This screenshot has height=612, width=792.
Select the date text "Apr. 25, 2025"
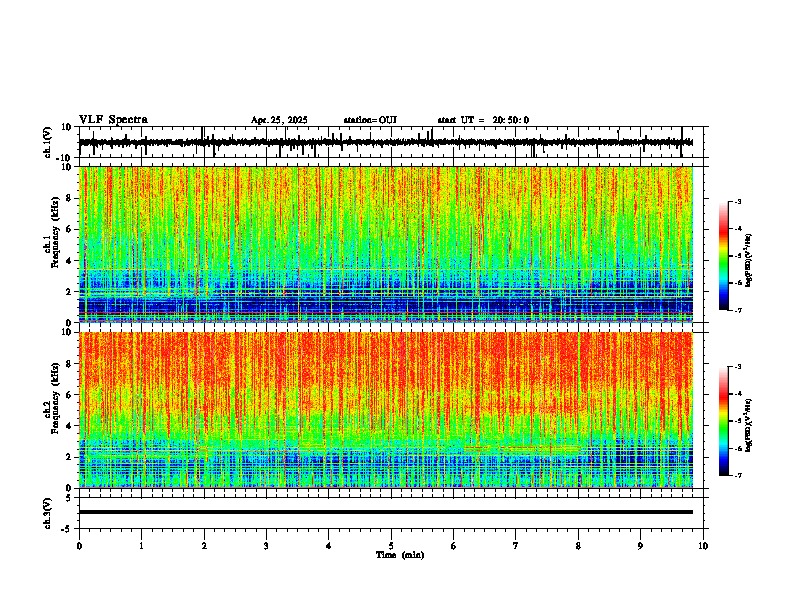[x=279, y=120]
